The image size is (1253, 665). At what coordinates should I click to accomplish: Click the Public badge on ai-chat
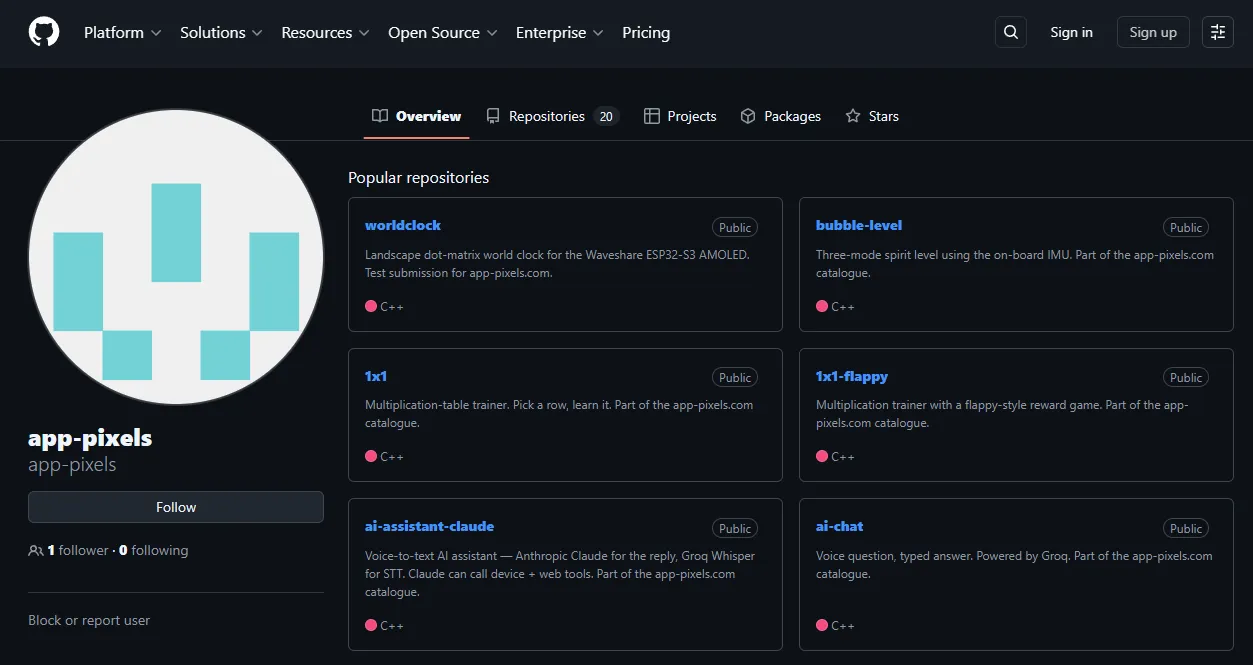click(1186, 528)
